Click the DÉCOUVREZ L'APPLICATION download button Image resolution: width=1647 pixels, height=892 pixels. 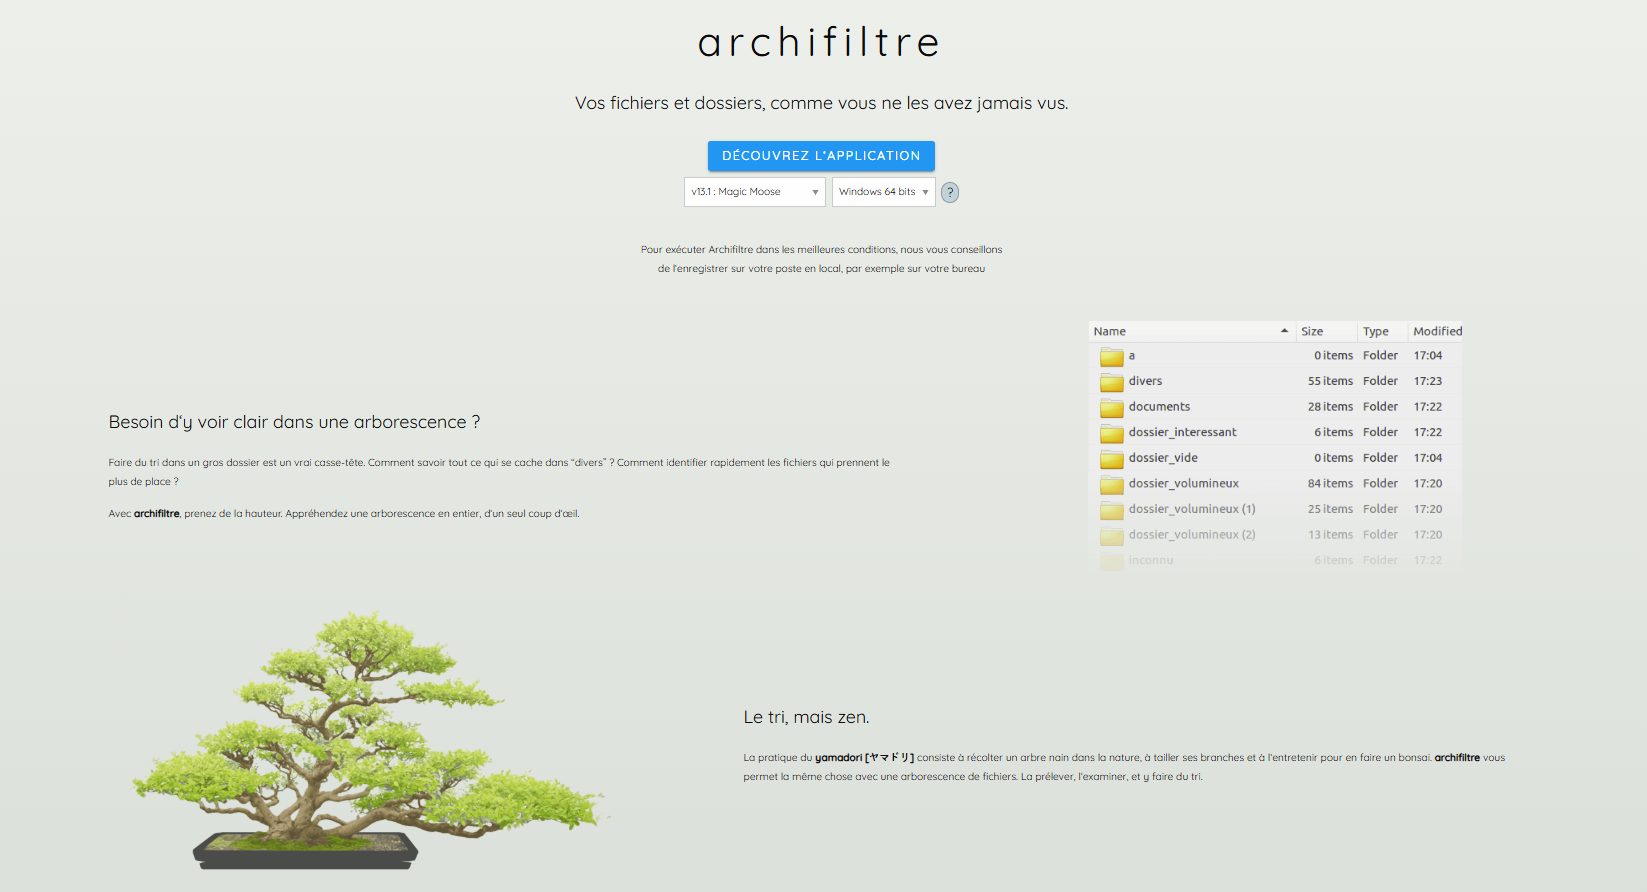click(820, 156)
